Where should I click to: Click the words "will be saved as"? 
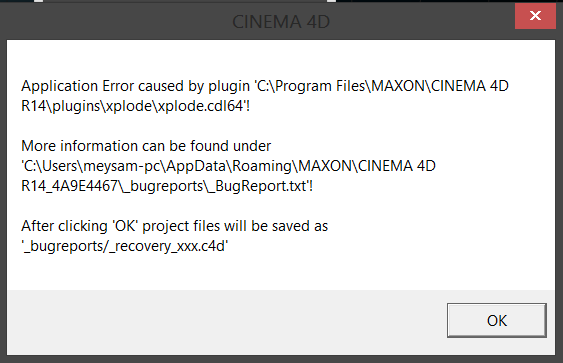click(x=276, y=226)
